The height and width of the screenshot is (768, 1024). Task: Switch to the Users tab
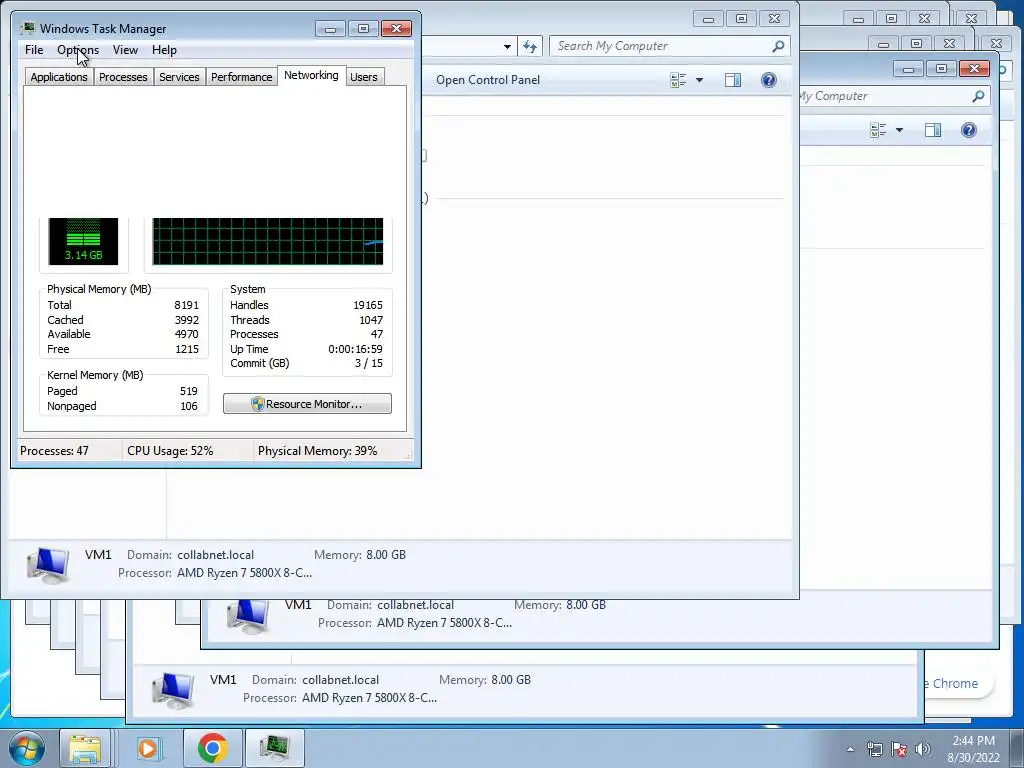(x=363, y=77)
